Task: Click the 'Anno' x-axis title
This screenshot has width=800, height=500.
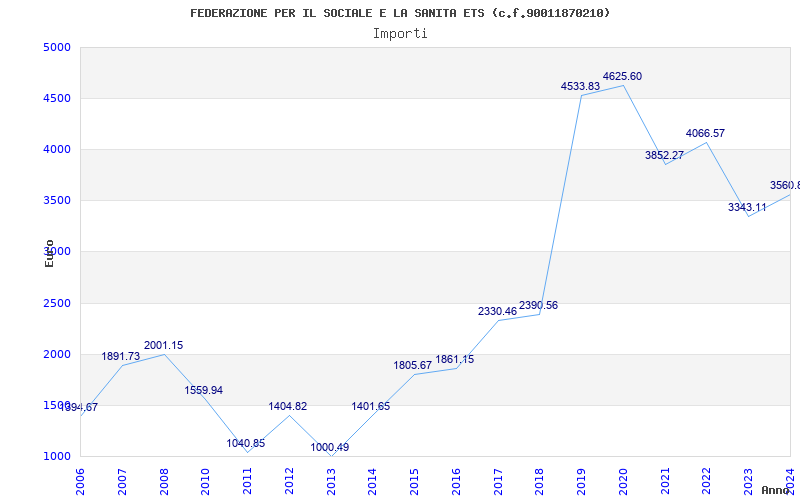Action: [775, 490]
